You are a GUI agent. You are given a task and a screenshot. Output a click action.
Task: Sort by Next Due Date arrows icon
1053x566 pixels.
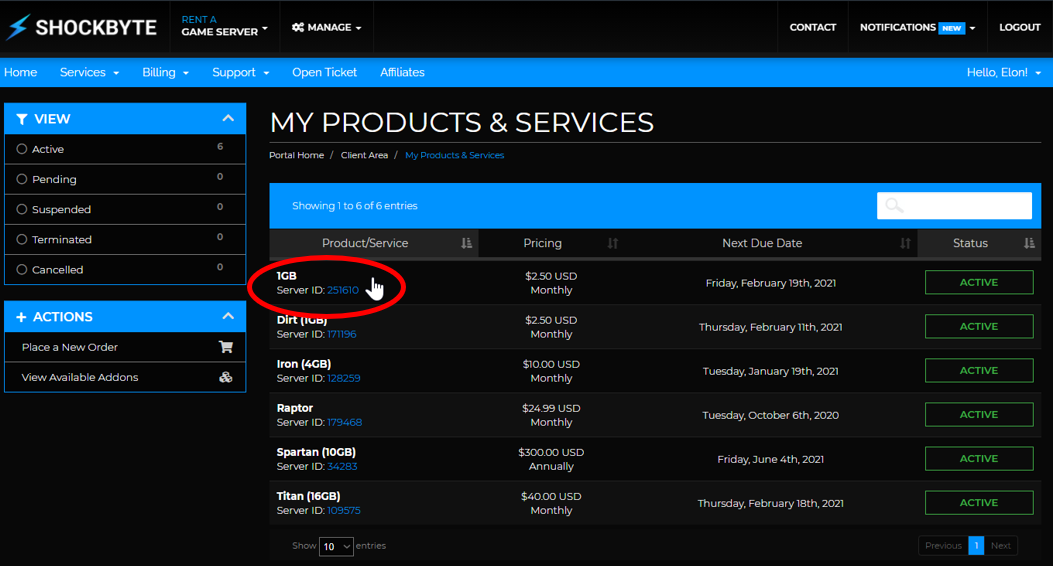tap(905, 243)
